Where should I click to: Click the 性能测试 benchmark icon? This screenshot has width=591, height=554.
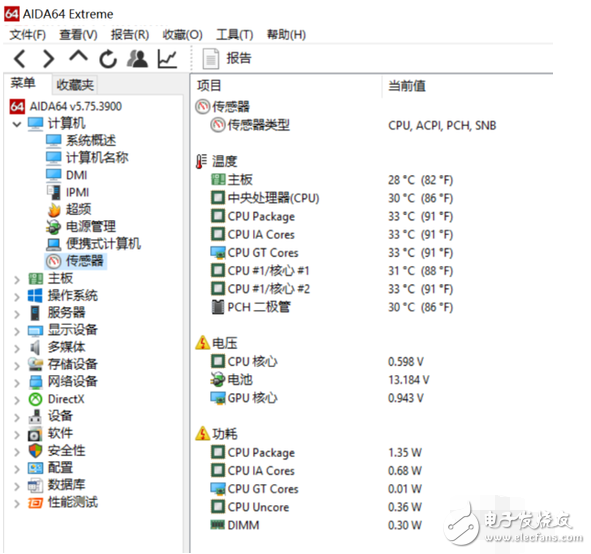click(35, 503)
